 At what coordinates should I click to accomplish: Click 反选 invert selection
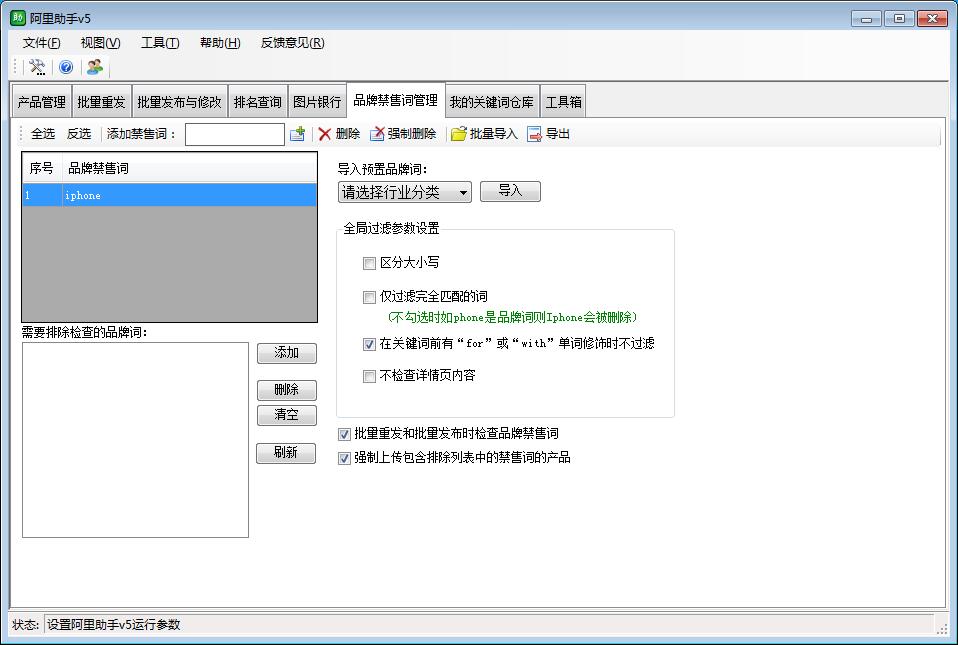coord(79,134)
